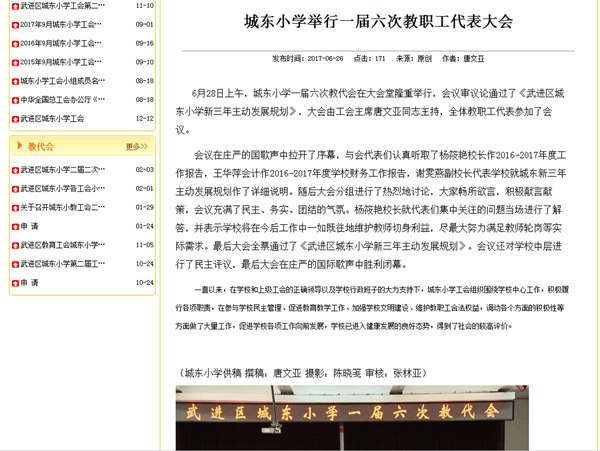Open the 申请 link dated 01-24
The width and height of the screenshot is (600, 451).
[x=29, y=226]
